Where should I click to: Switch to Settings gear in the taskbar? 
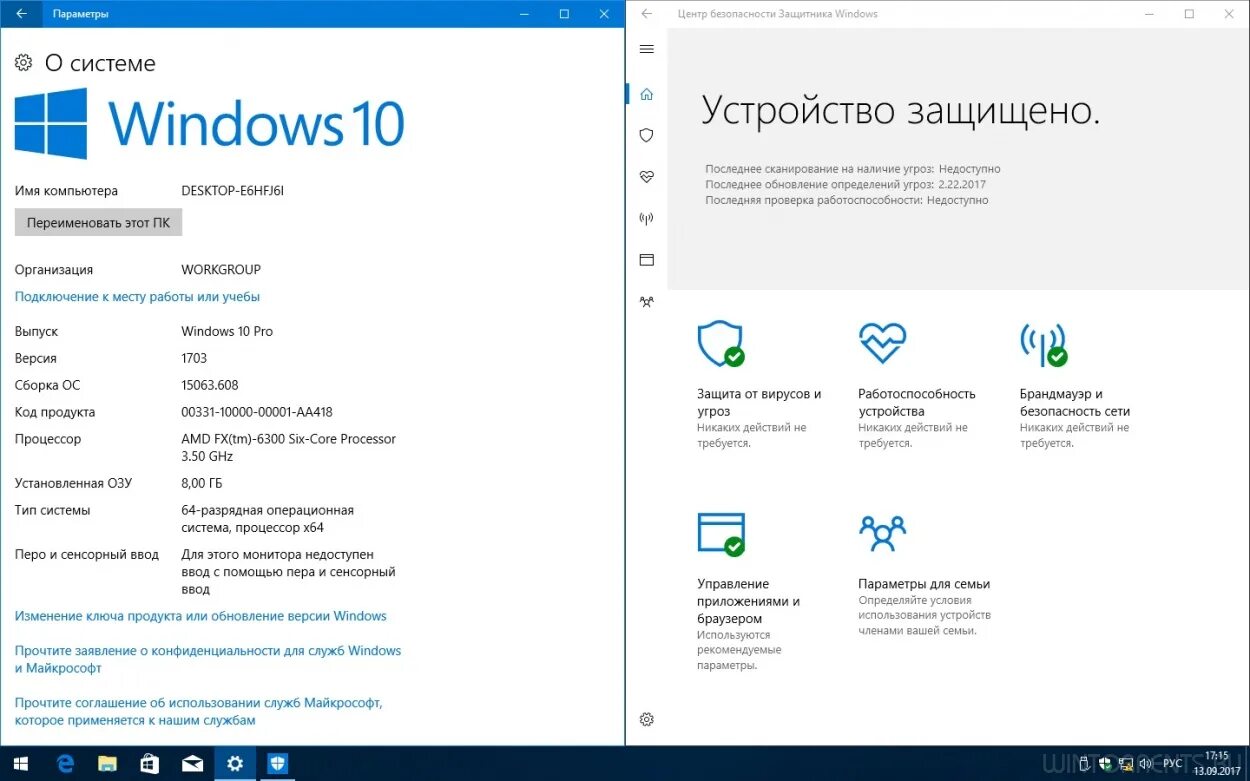click(x=235, y=763)
